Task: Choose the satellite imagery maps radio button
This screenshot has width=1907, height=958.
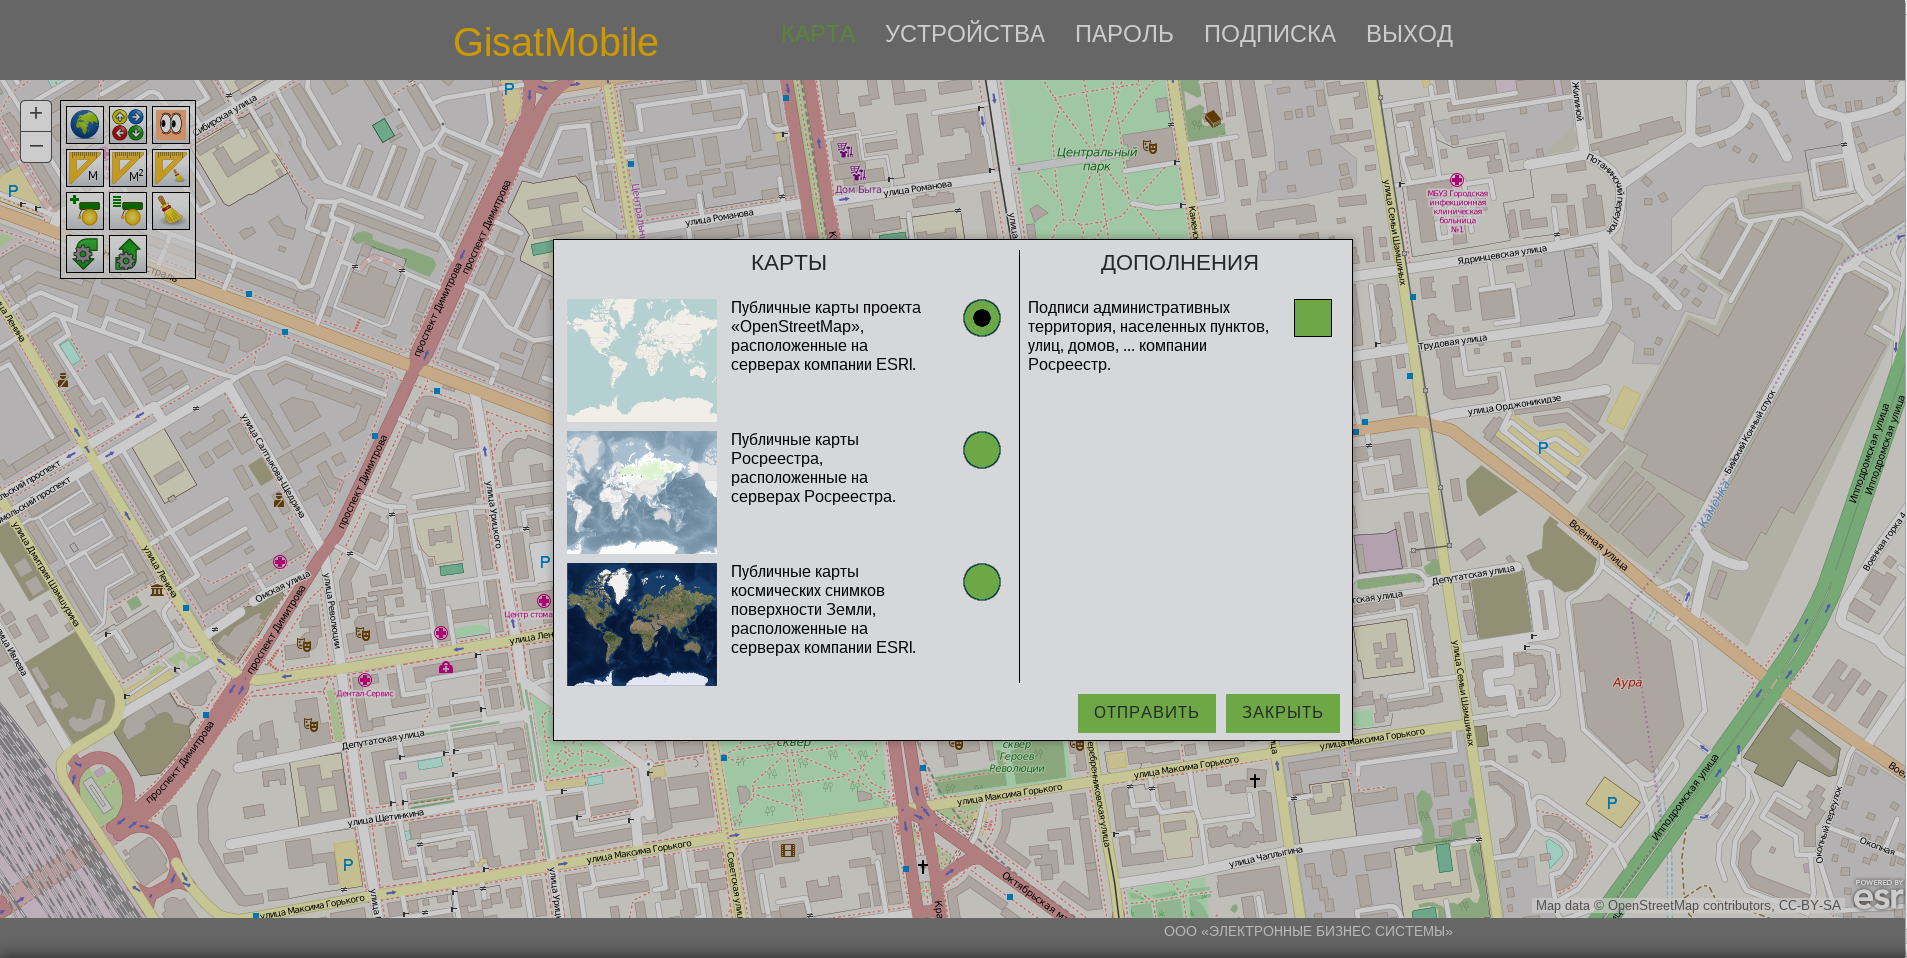Action: coord(981,582)
